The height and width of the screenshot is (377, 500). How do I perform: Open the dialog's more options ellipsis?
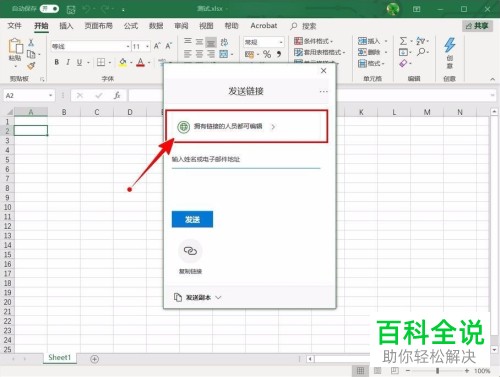[323, 91]
